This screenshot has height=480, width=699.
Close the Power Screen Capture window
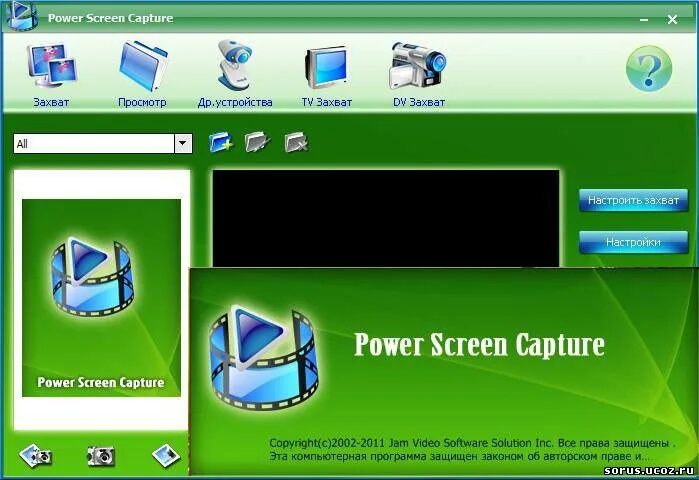pos(672,19)
